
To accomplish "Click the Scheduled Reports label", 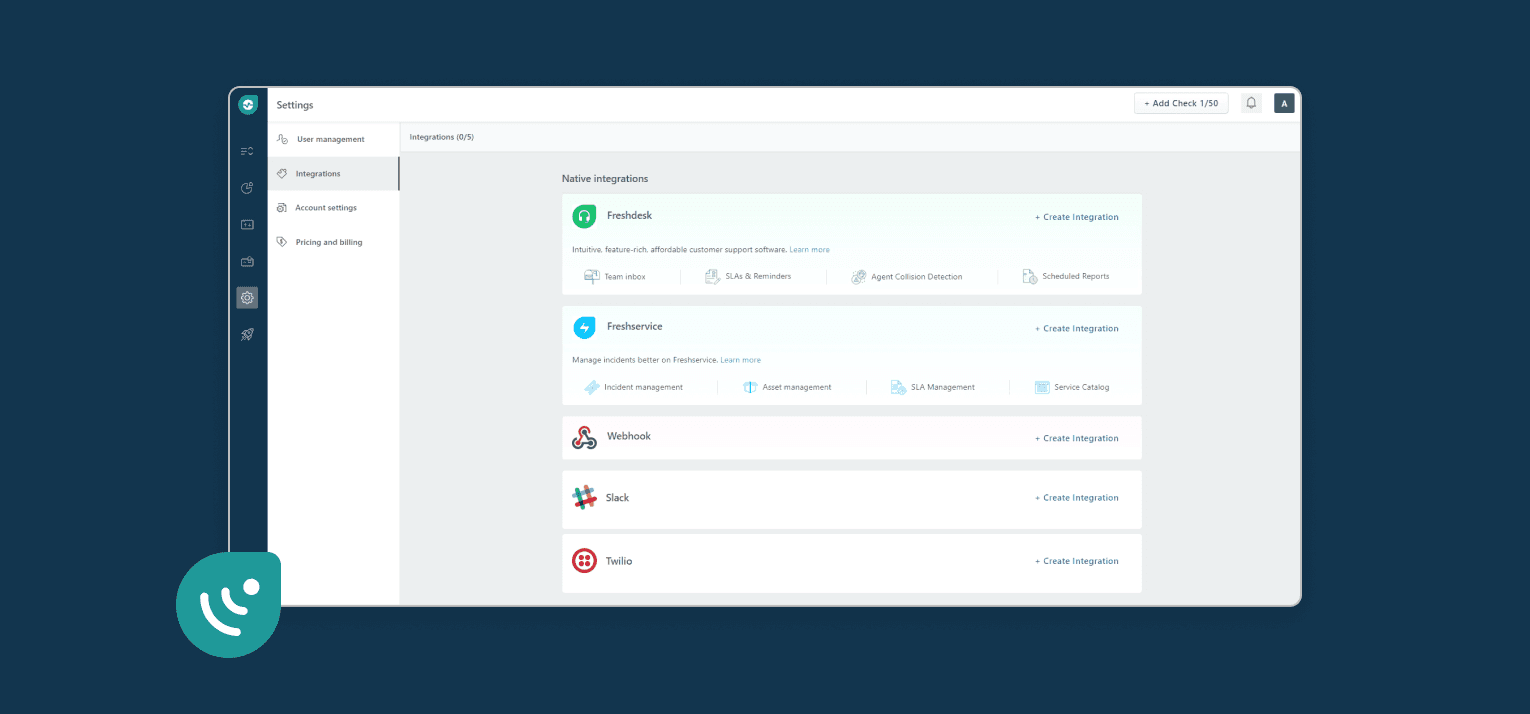I will point(1075,276).
